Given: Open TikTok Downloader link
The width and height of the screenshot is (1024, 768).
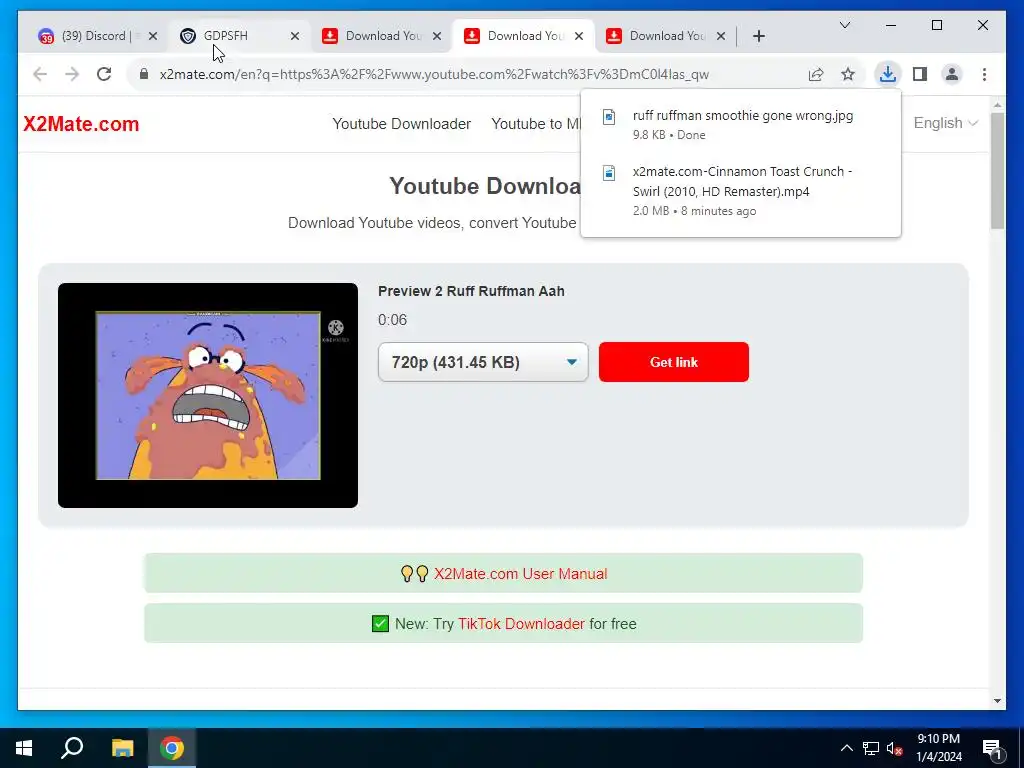Looking at the screenshot, I should coord(521,624).
